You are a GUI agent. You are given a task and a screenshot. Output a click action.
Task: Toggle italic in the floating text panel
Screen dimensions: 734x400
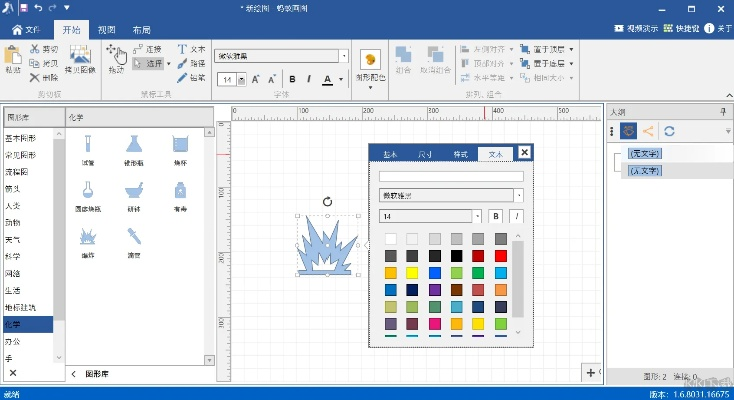tap(516, 216)
